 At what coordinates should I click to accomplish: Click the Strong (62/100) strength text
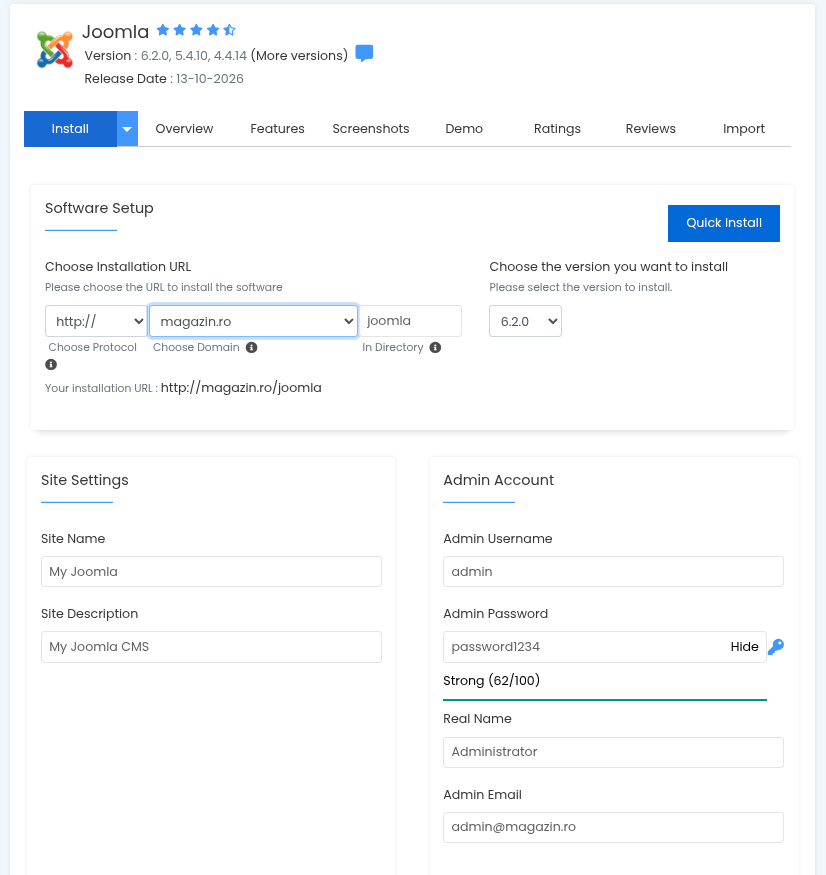tap(491, 680)
